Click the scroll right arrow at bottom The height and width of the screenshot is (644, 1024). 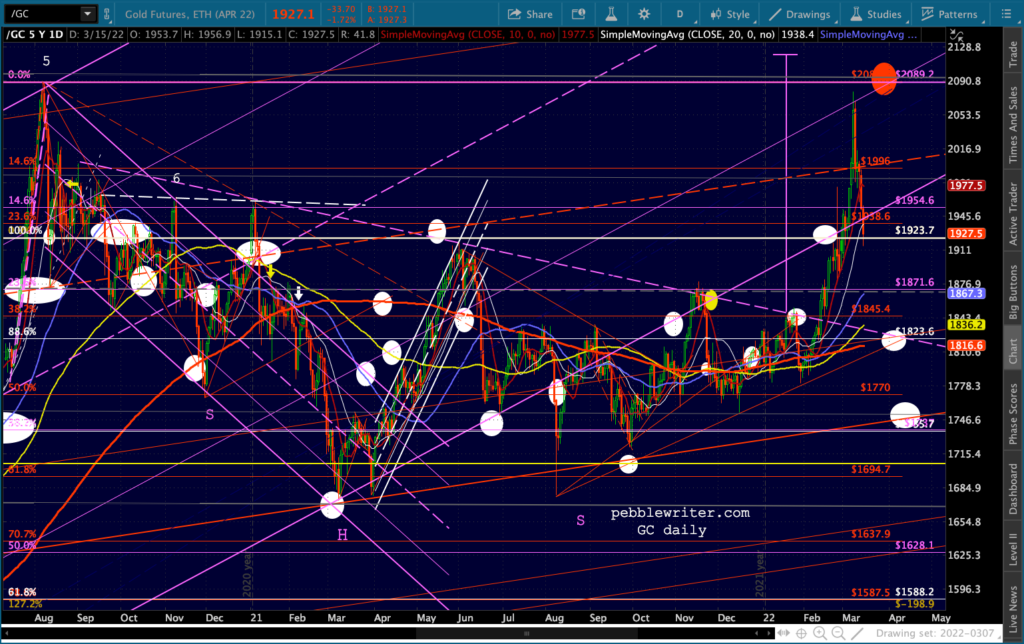pos(767,633)
